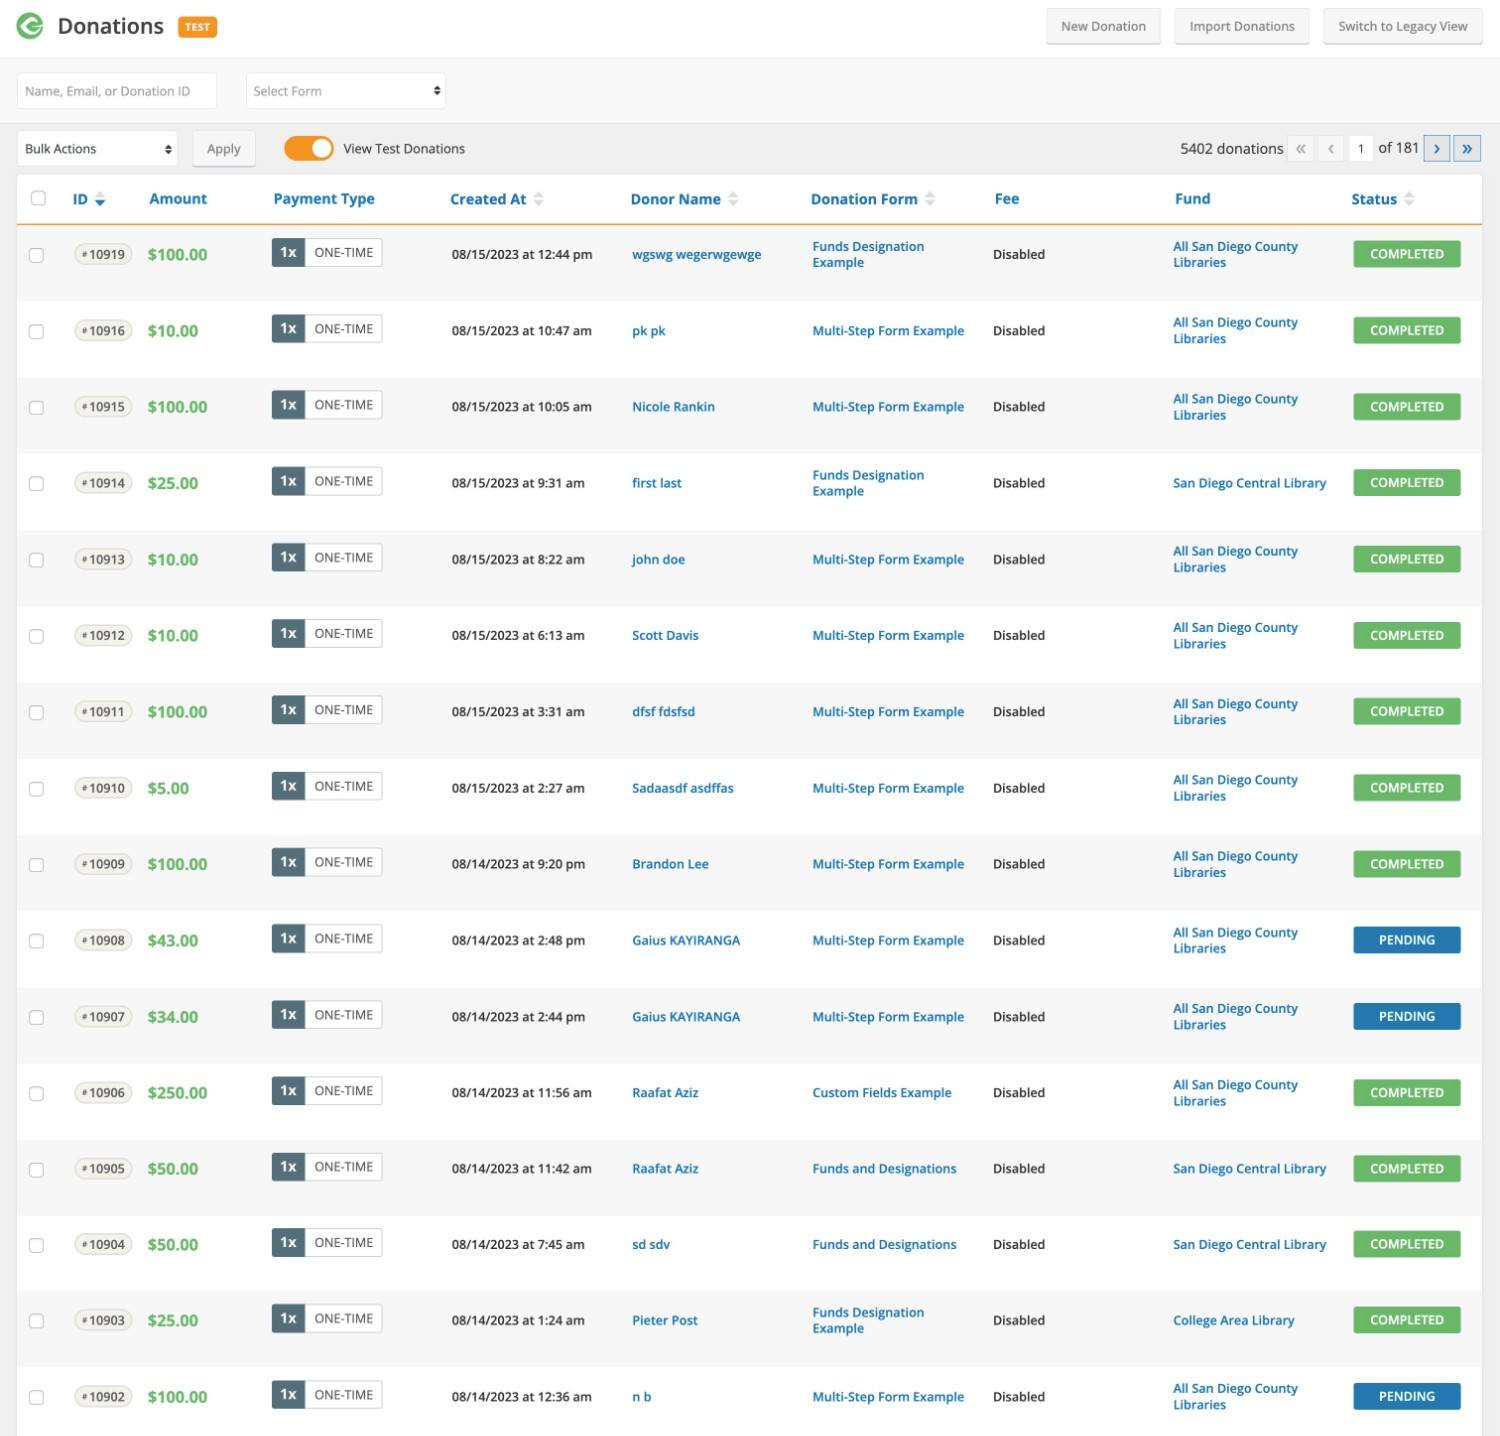Open College Area Library fund
The width and height of the screenshot is (1500, 1436).
click(x=1233, y=1320)
